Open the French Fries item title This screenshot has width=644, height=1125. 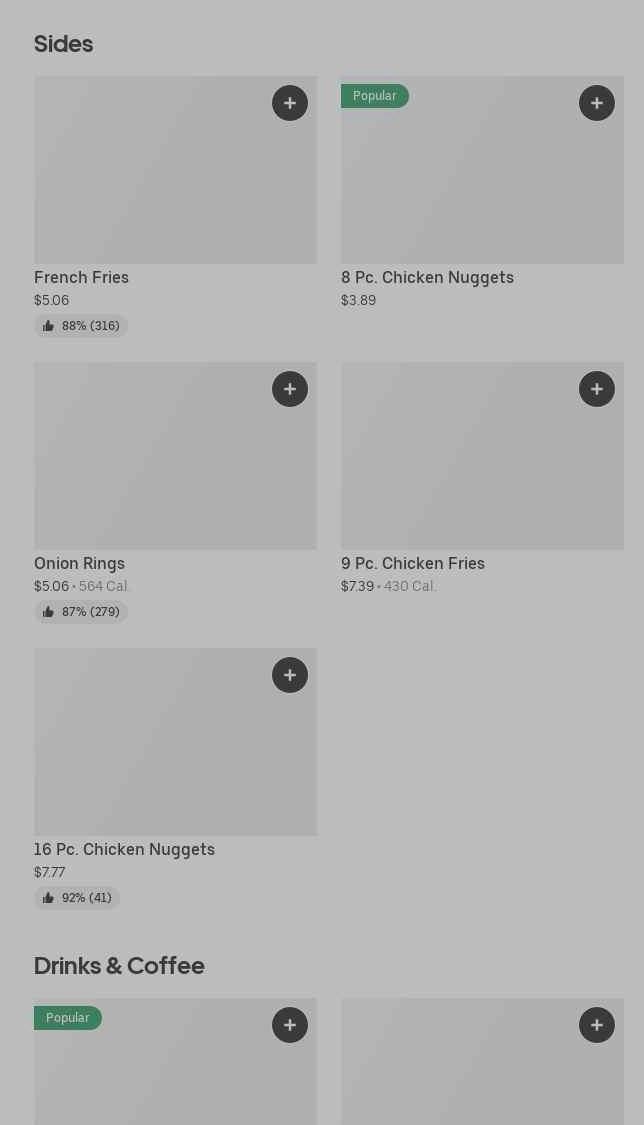(81, 277)
